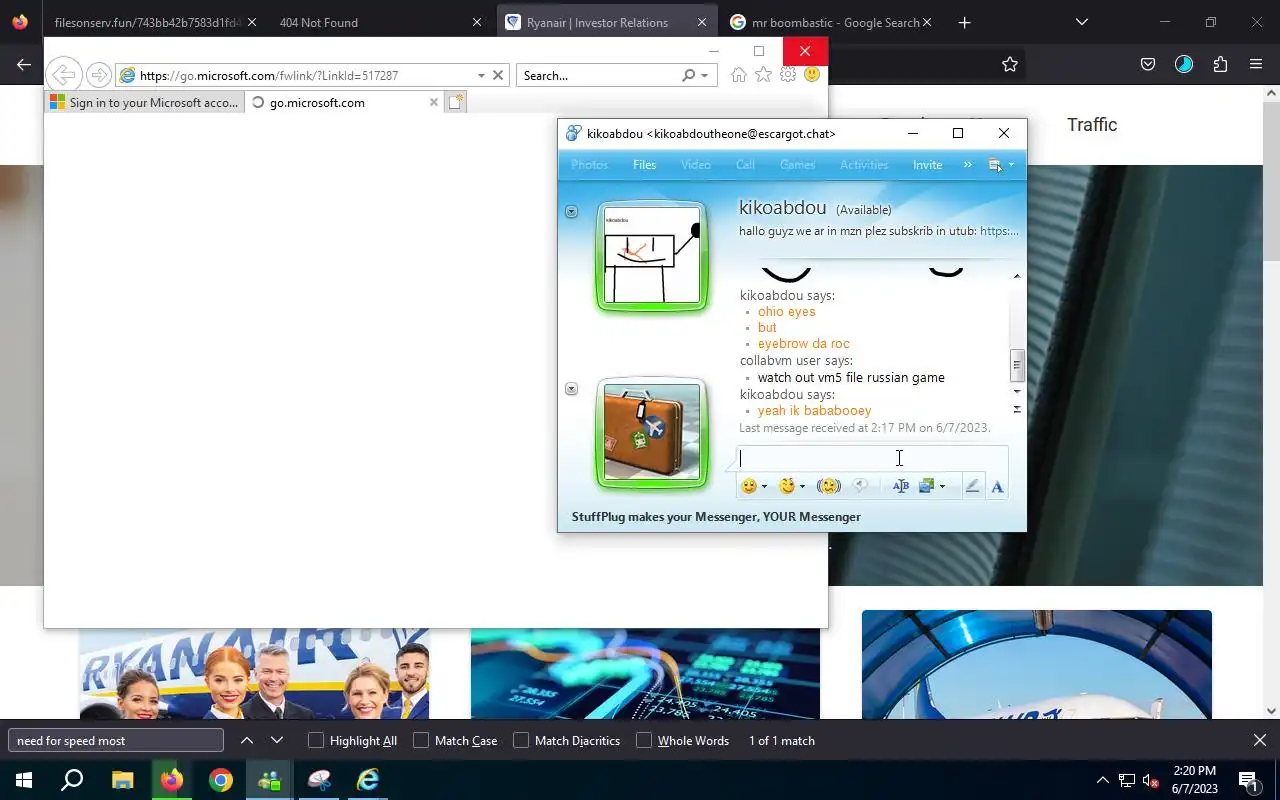Open File Explorer from the taskbar
The width and height of the screenshot is (1280, 800).
click(x=122, y=780)
